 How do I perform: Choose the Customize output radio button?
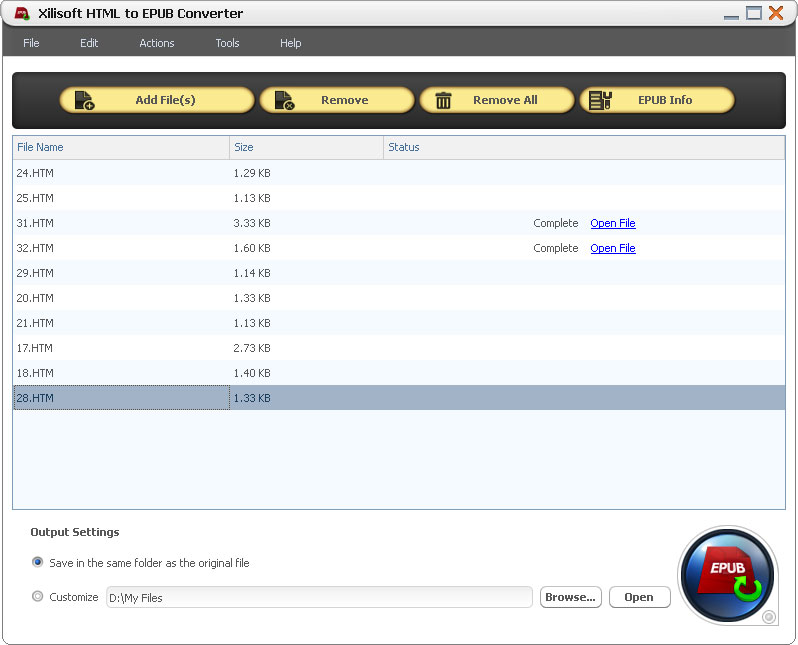pos(38,597)
